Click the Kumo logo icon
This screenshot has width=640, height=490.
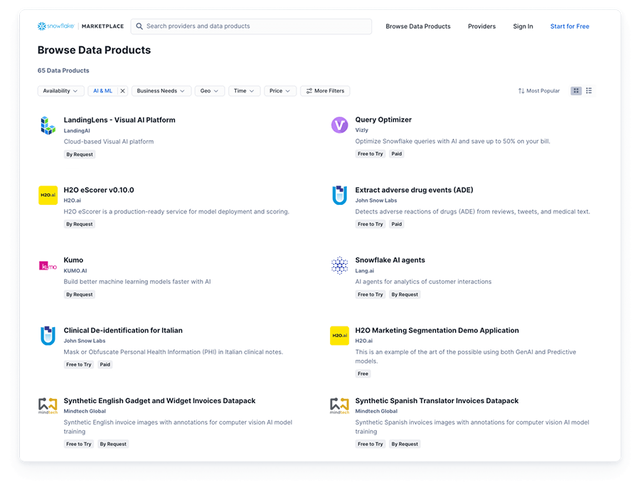point(48,266)
